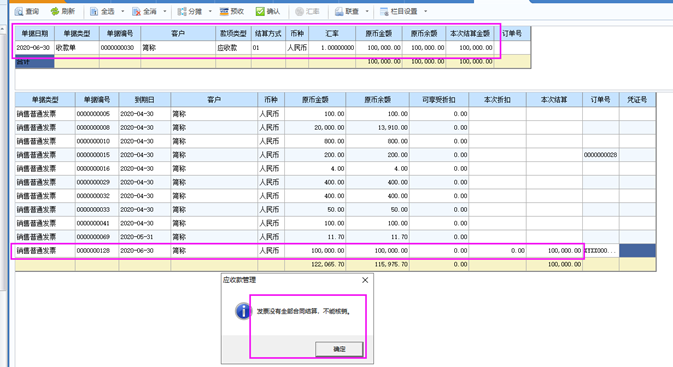This screenshot has height=367, width=673.
Task: Open the 联查 linked query icon
Action: (339, 12)
